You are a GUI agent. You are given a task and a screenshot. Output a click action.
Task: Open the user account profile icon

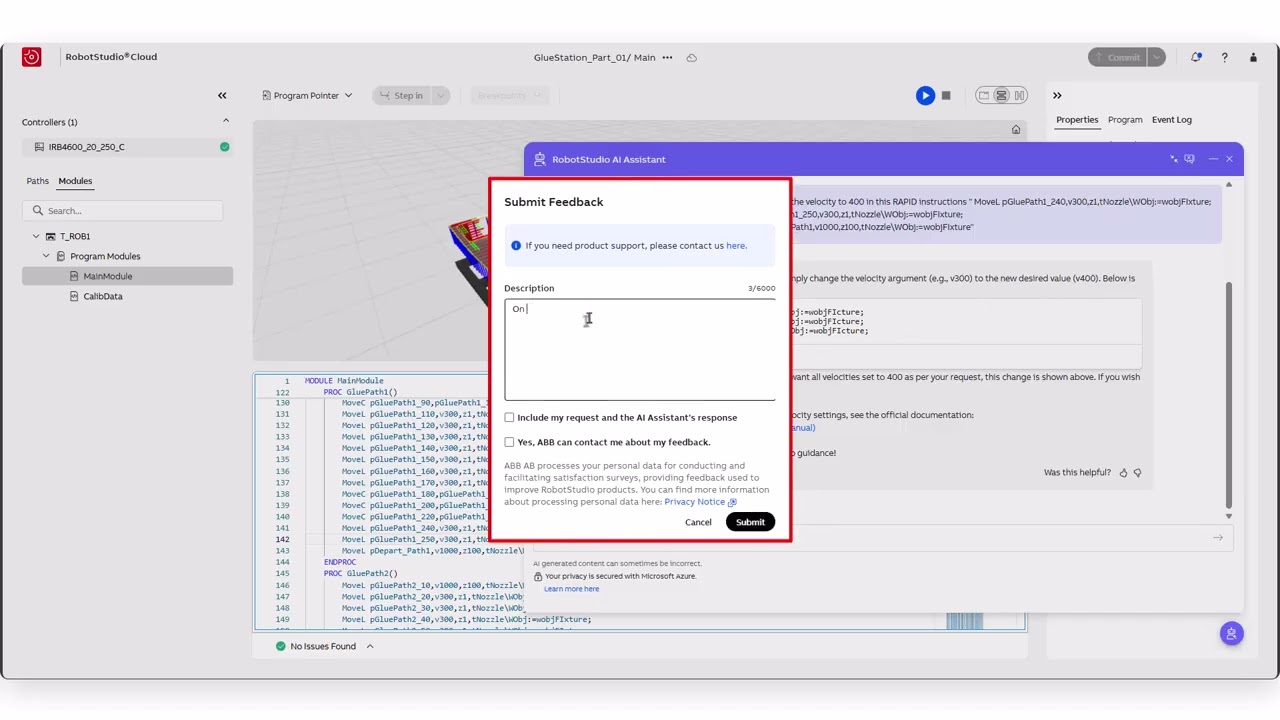(1253, 57)
